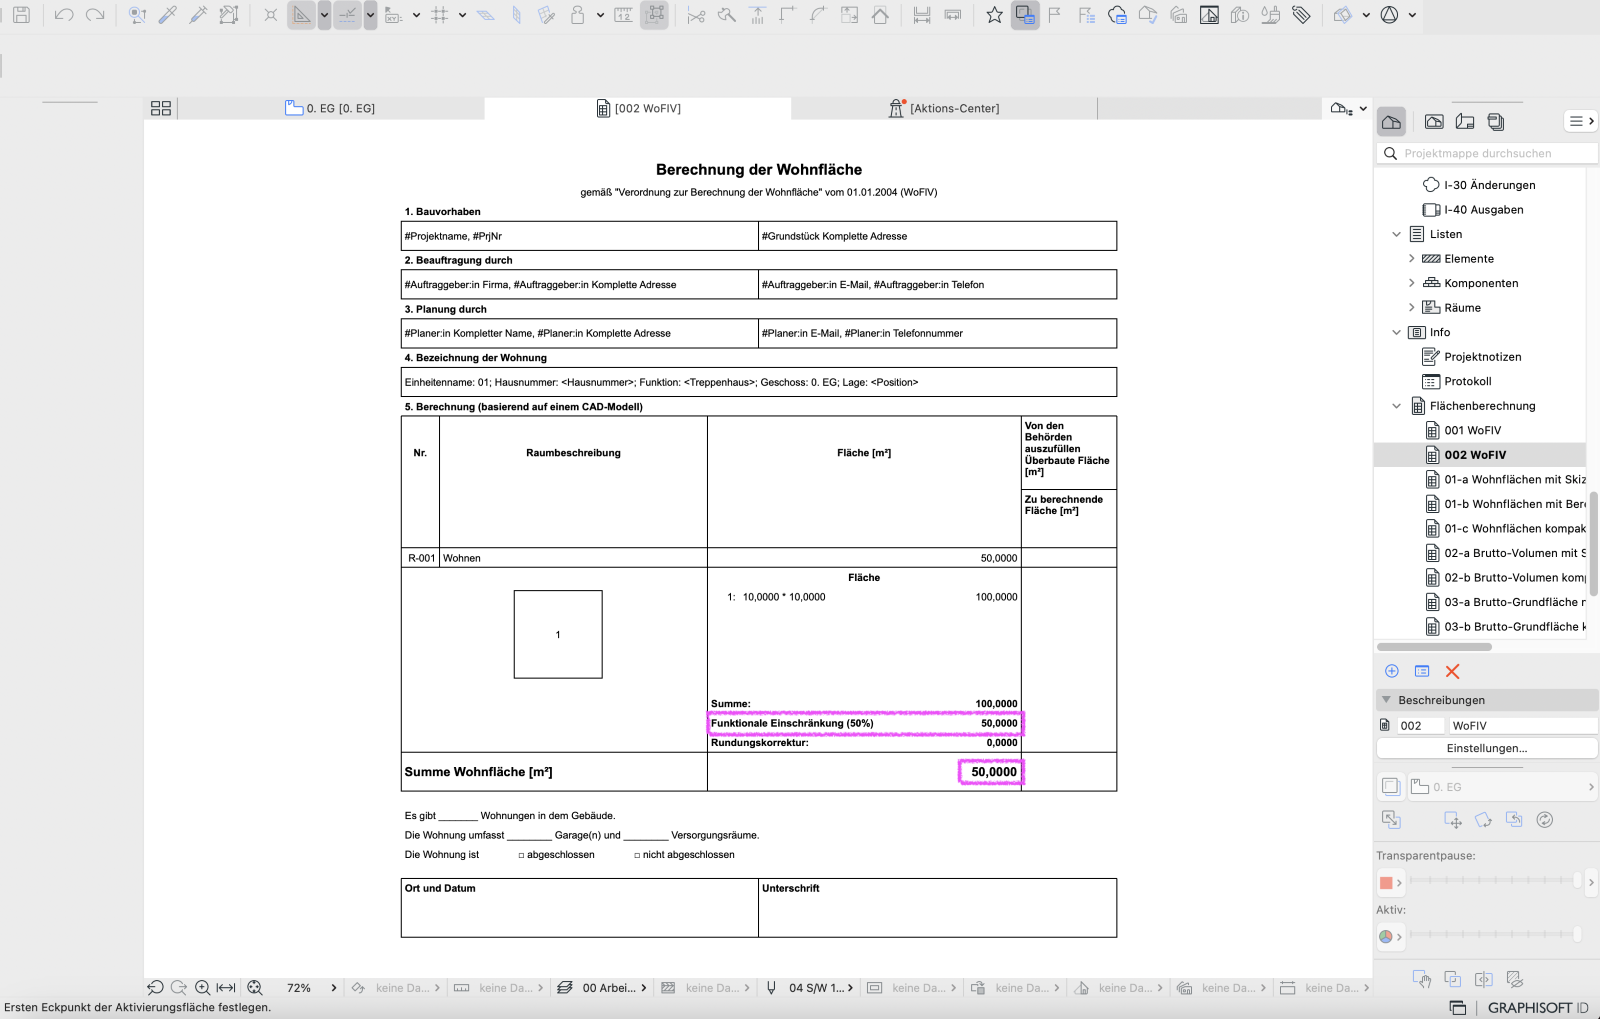Click the zoom in magnifier at the bottom

tap(203, 988)
